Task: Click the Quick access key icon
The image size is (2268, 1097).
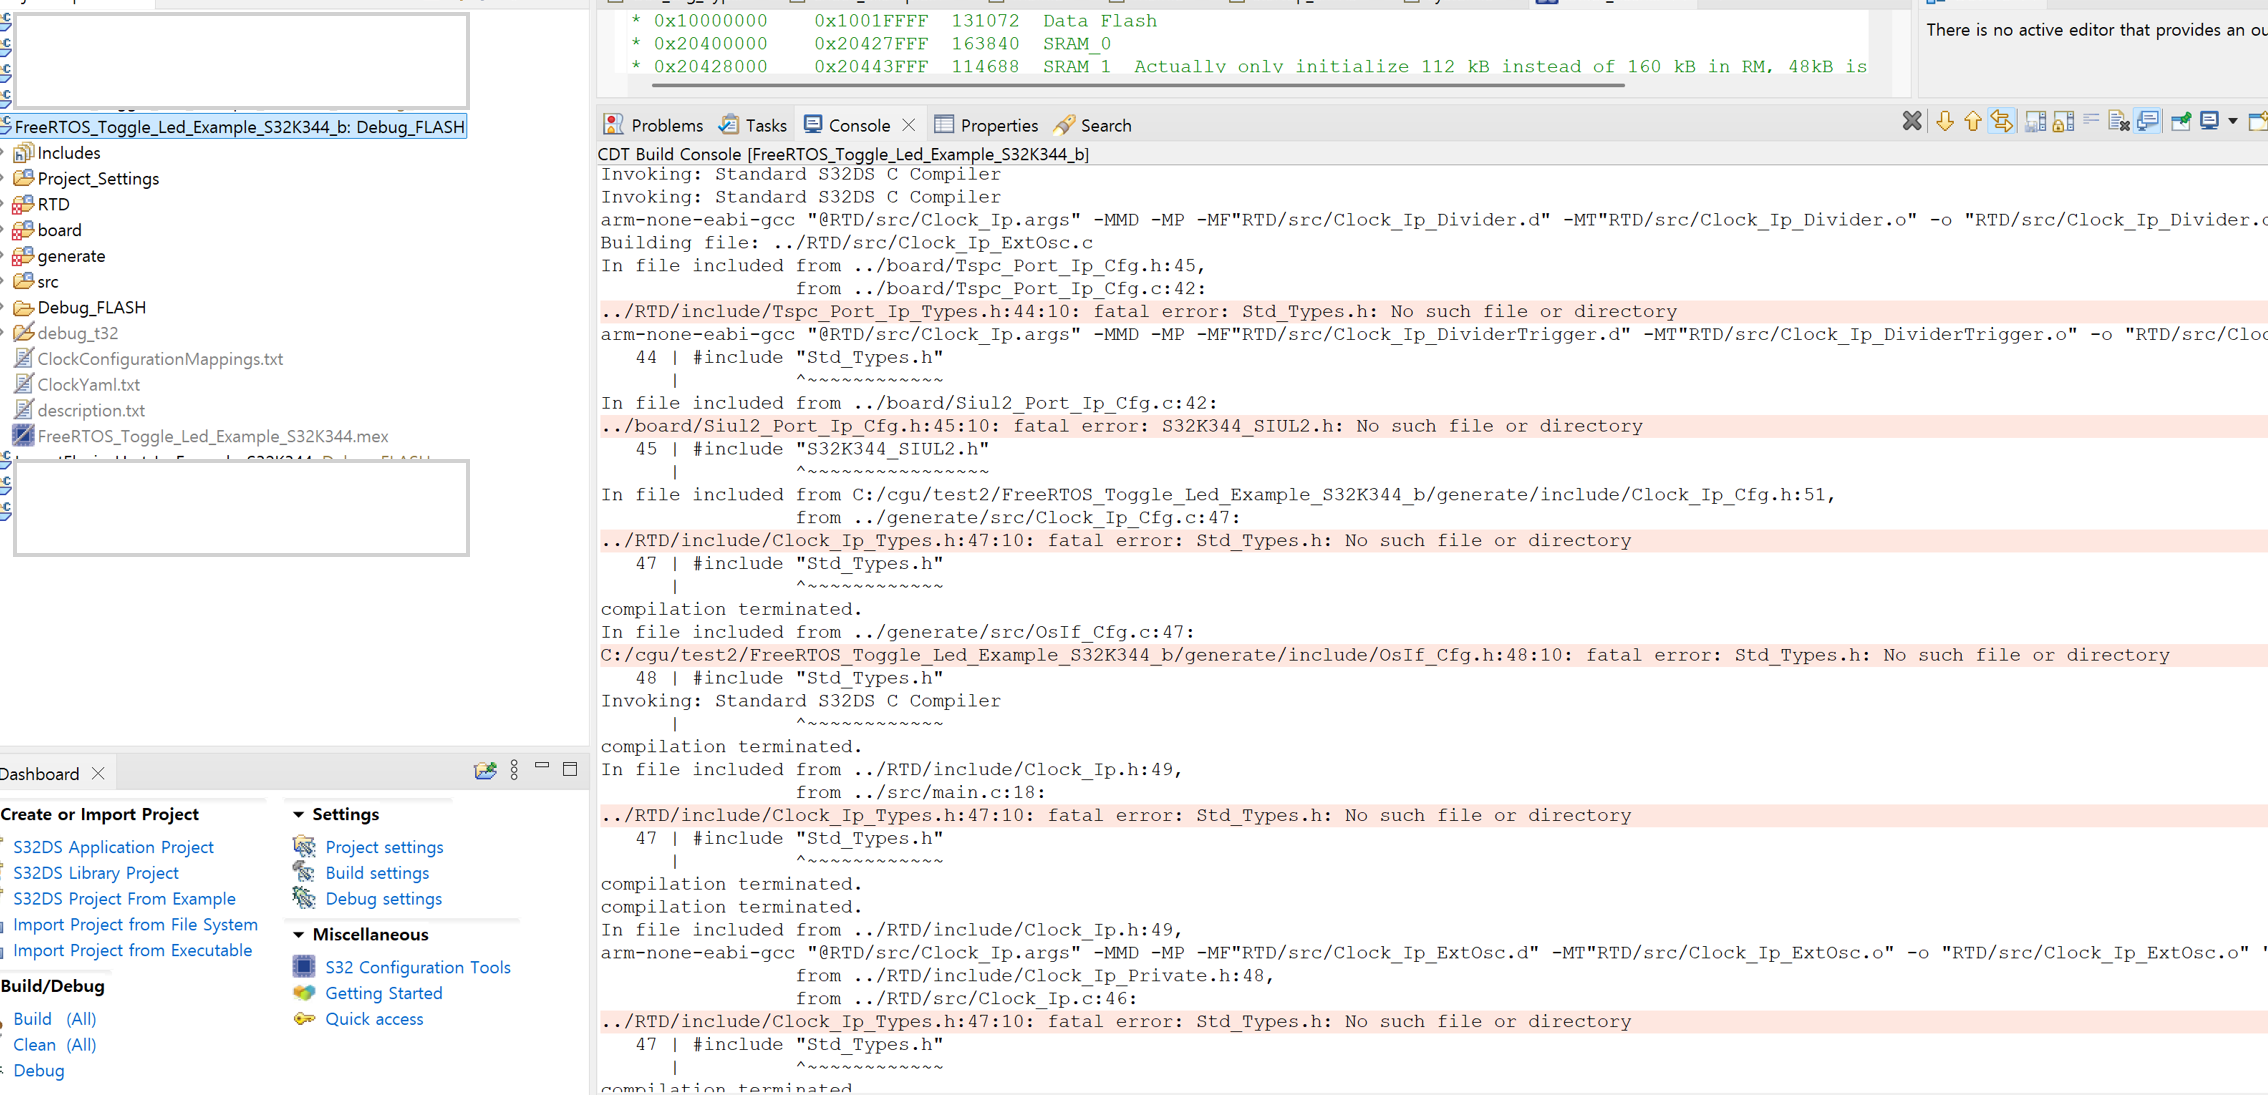Action: click(x=304, y=1019)
